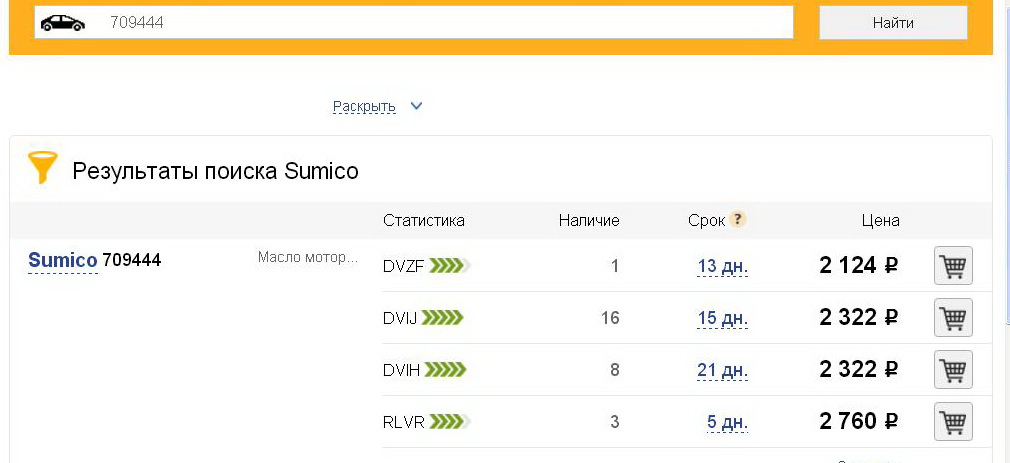Expand the Раскрыть section
This screenshot has width=1010, height=463.
[364, 106]
